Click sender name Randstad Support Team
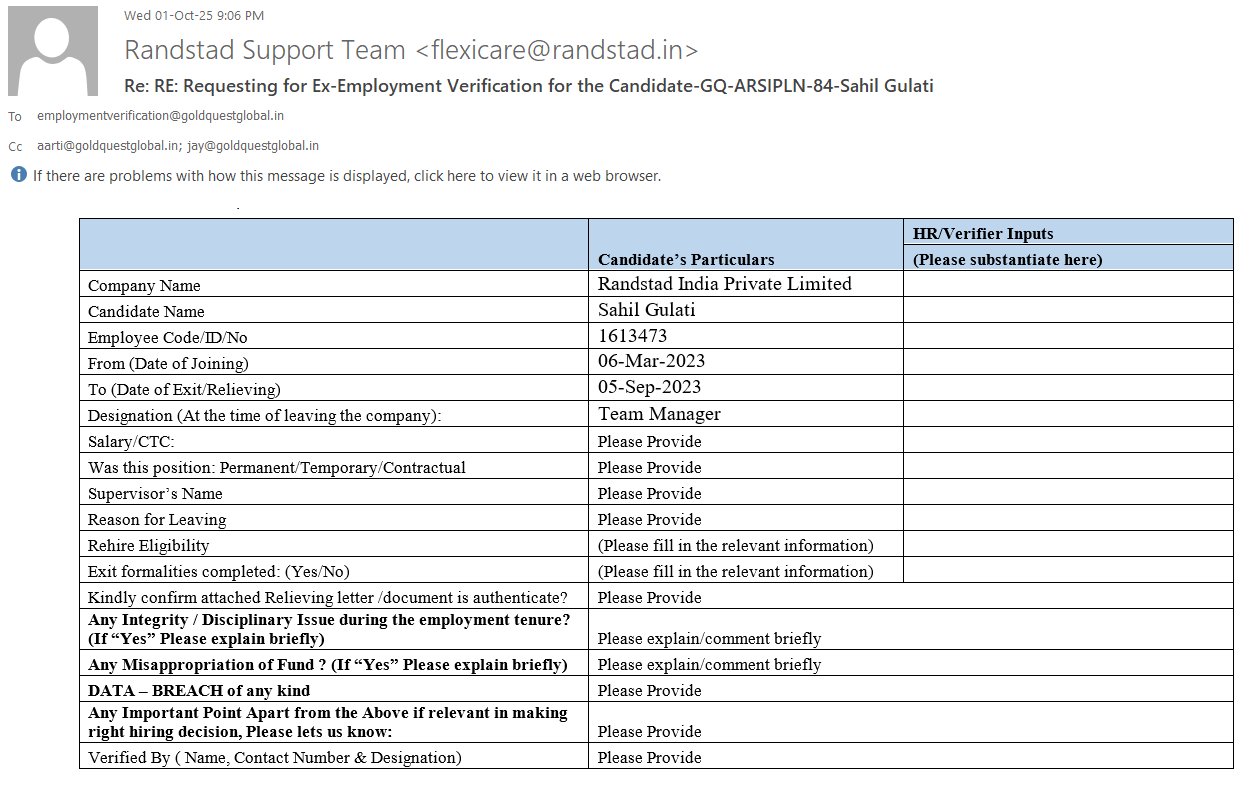This screenshot has height=790, width=1245. tap(265, 50)
